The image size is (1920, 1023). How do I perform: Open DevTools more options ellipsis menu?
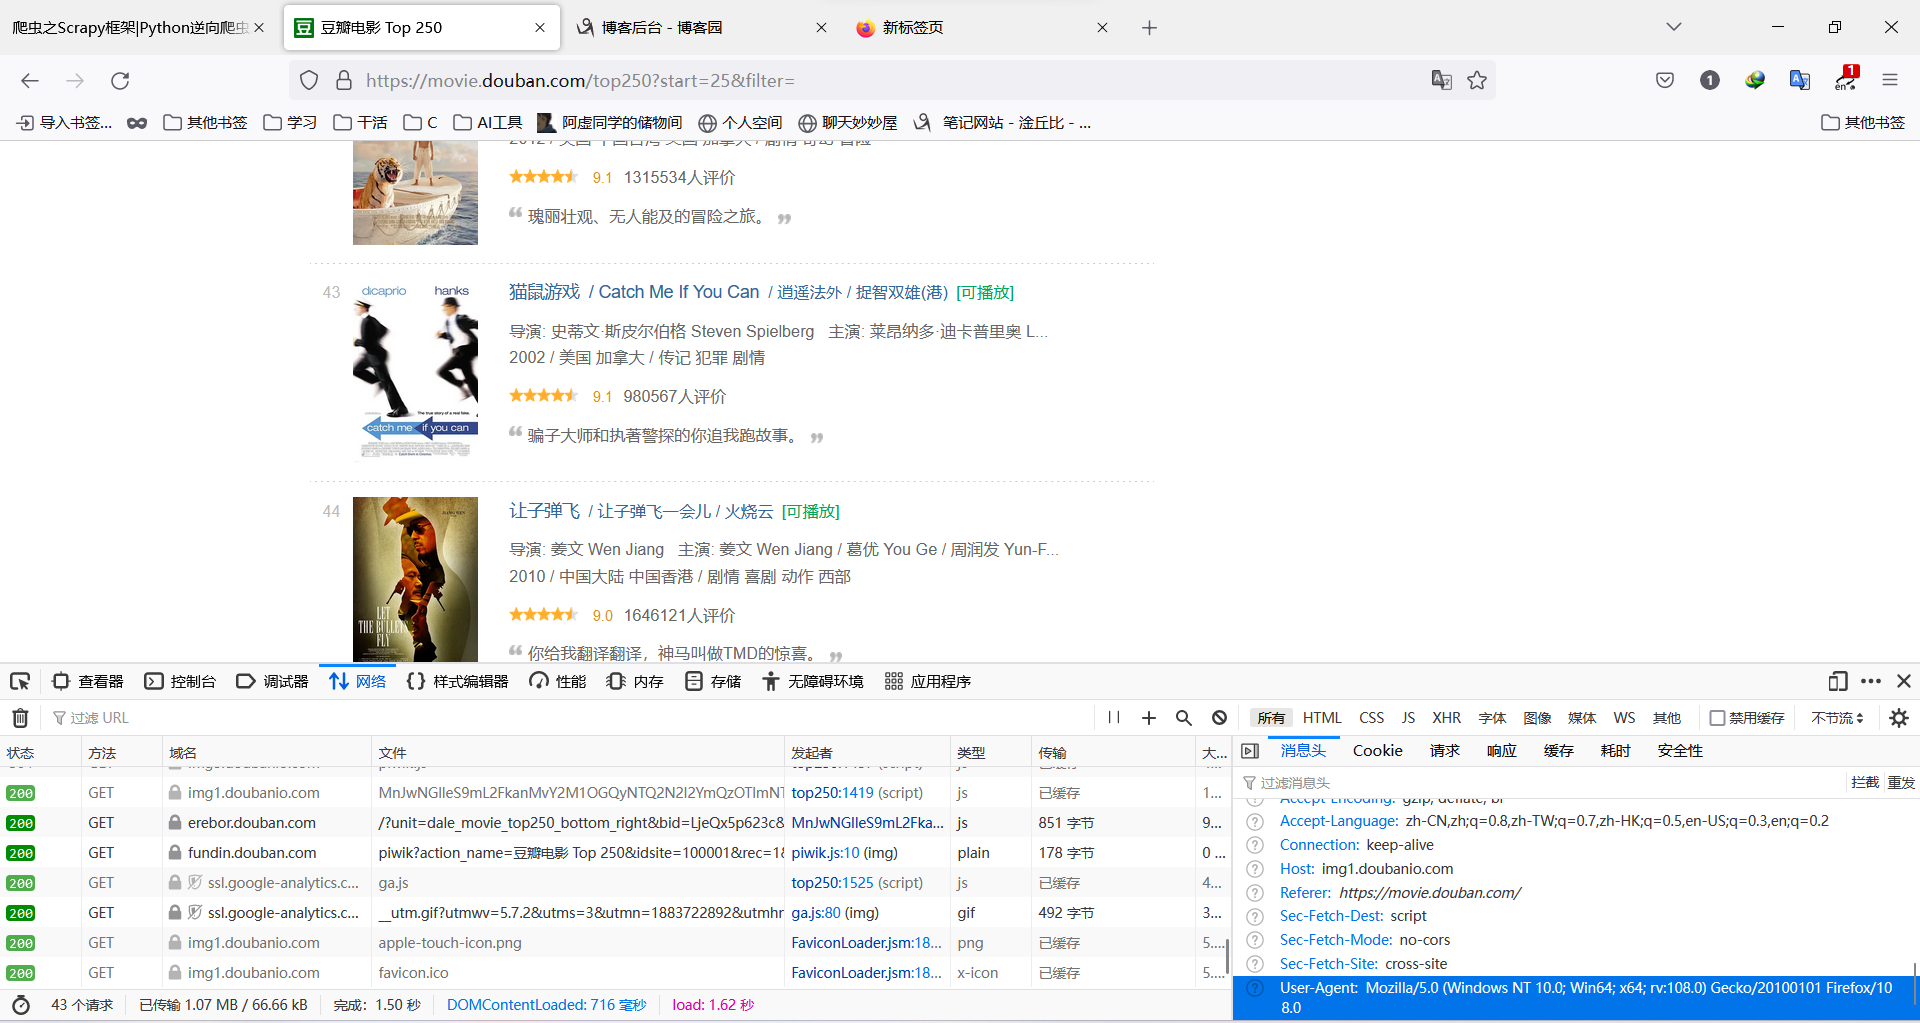[x=1871, y=681]
